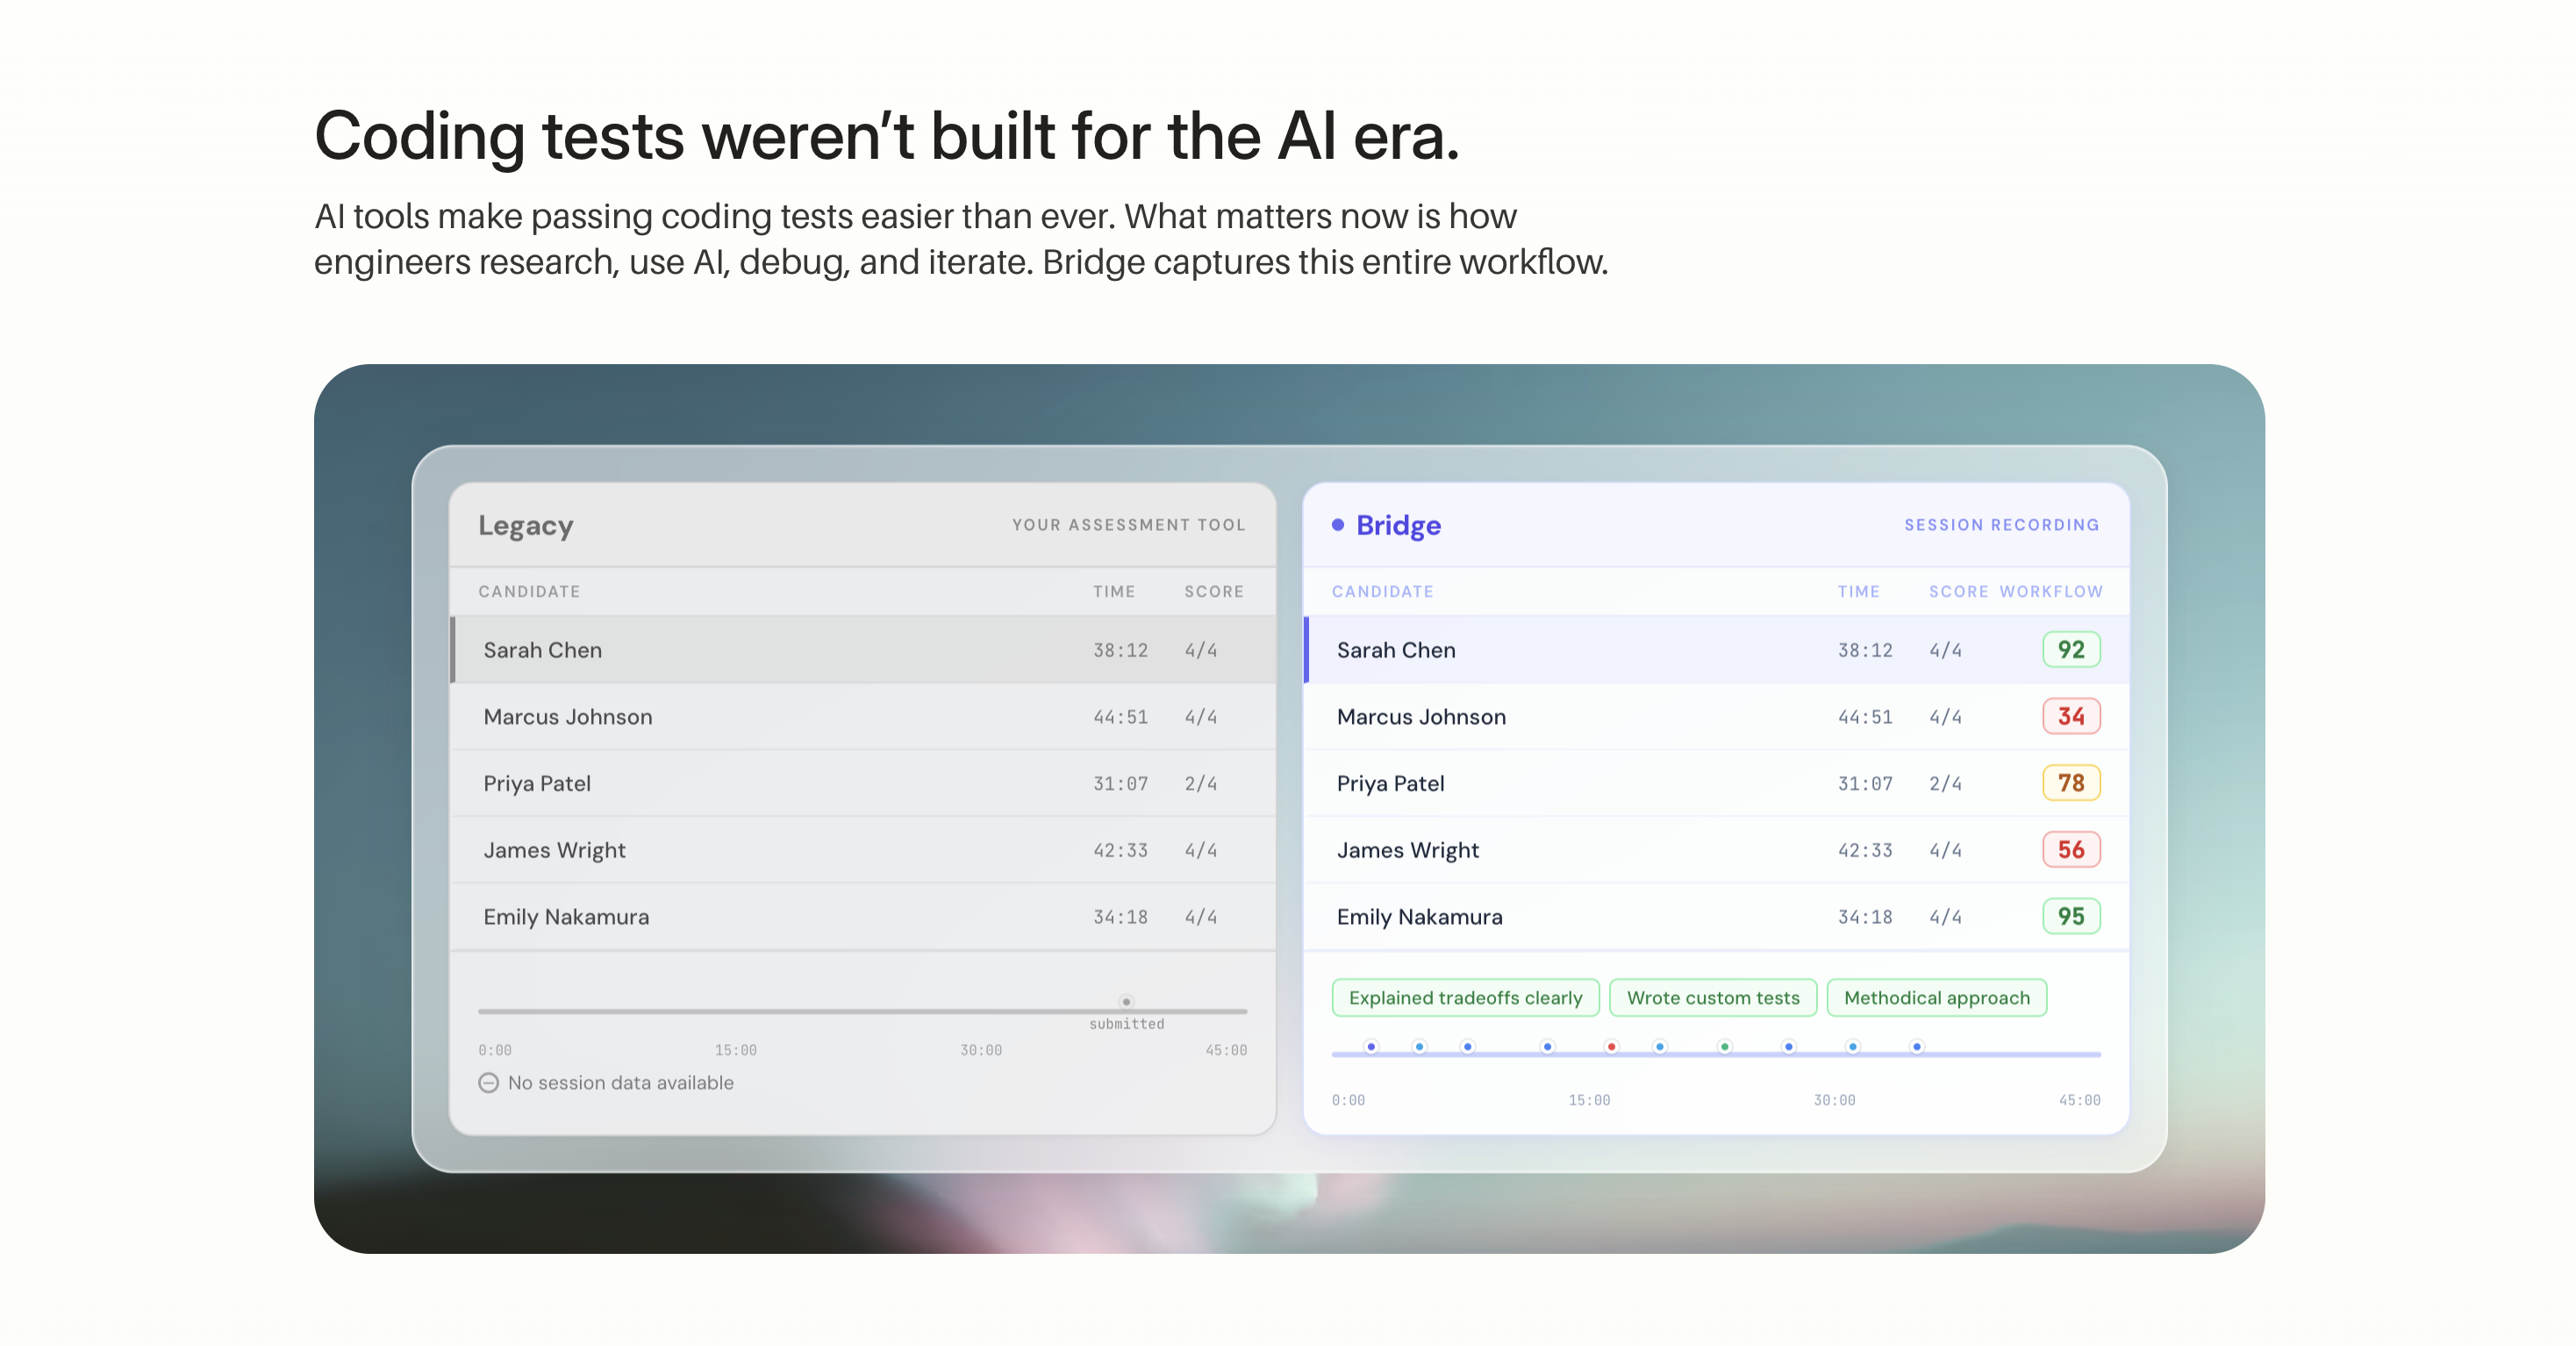Select the Methodical approach tag
Screen dimensions: 2576x1346
(1937, 998)
